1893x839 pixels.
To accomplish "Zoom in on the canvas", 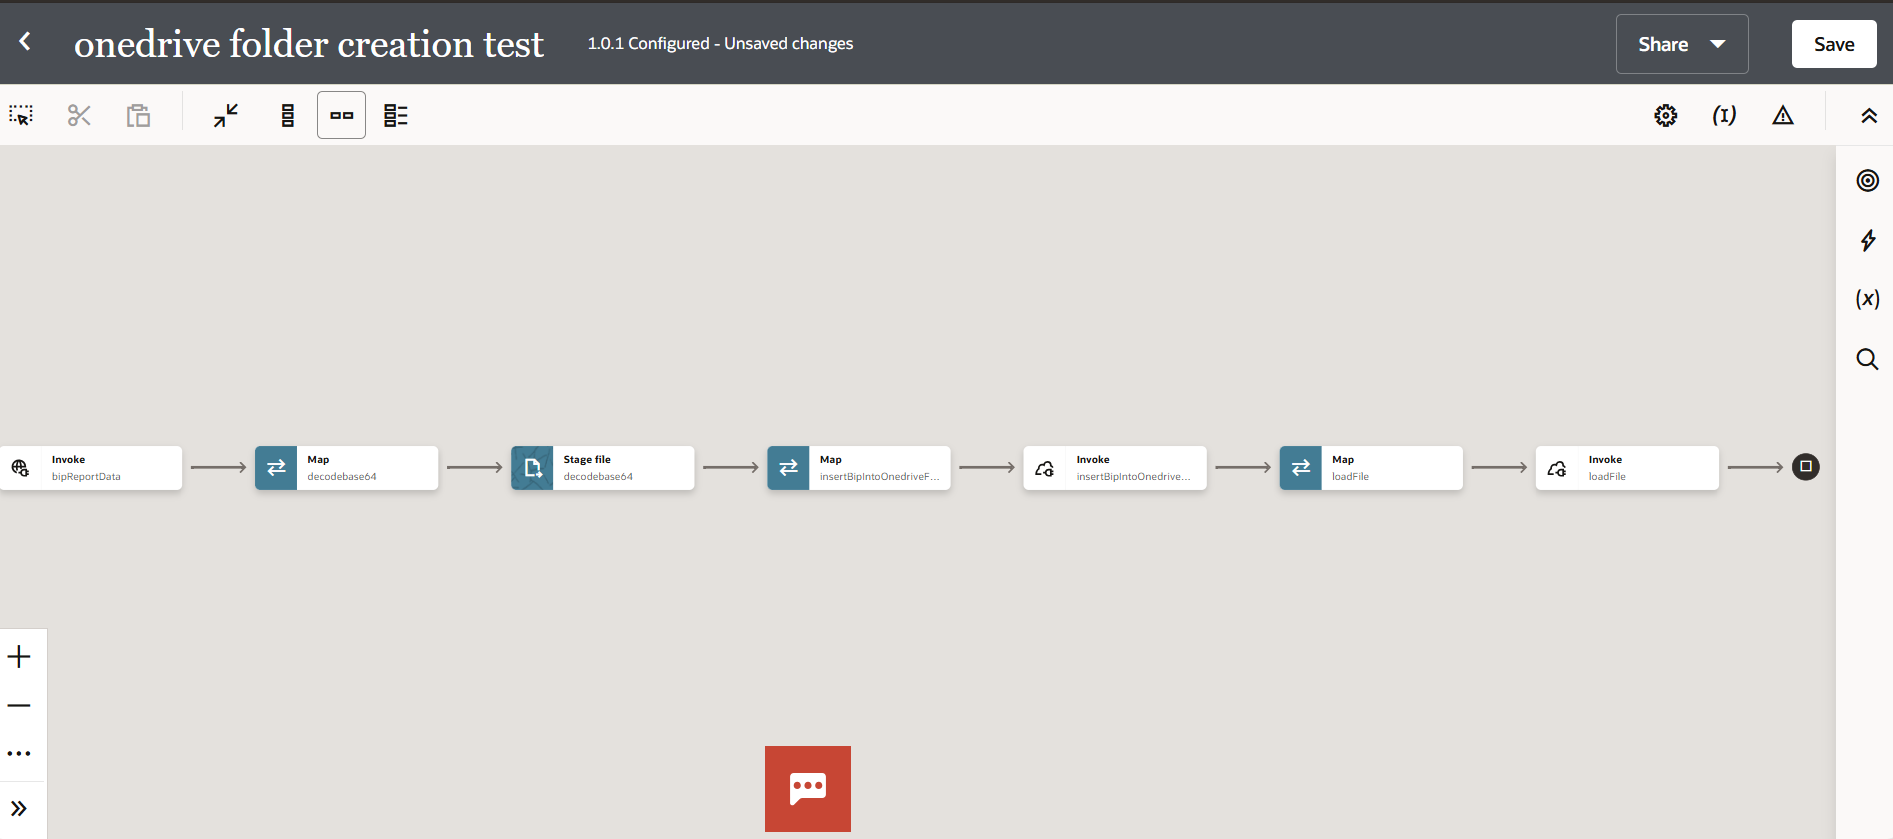I will 19,657.
